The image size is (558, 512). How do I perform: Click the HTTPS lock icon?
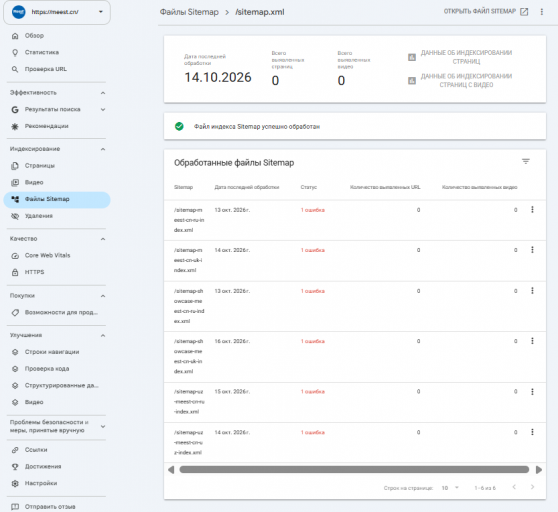[15, 272]
